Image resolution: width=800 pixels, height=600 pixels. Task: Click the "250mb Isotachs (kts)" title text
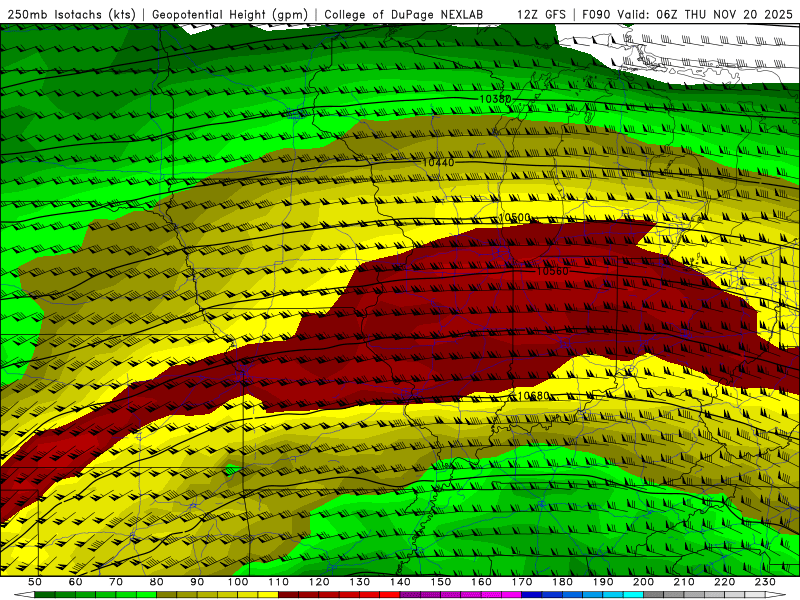click(x=71, y=15)
